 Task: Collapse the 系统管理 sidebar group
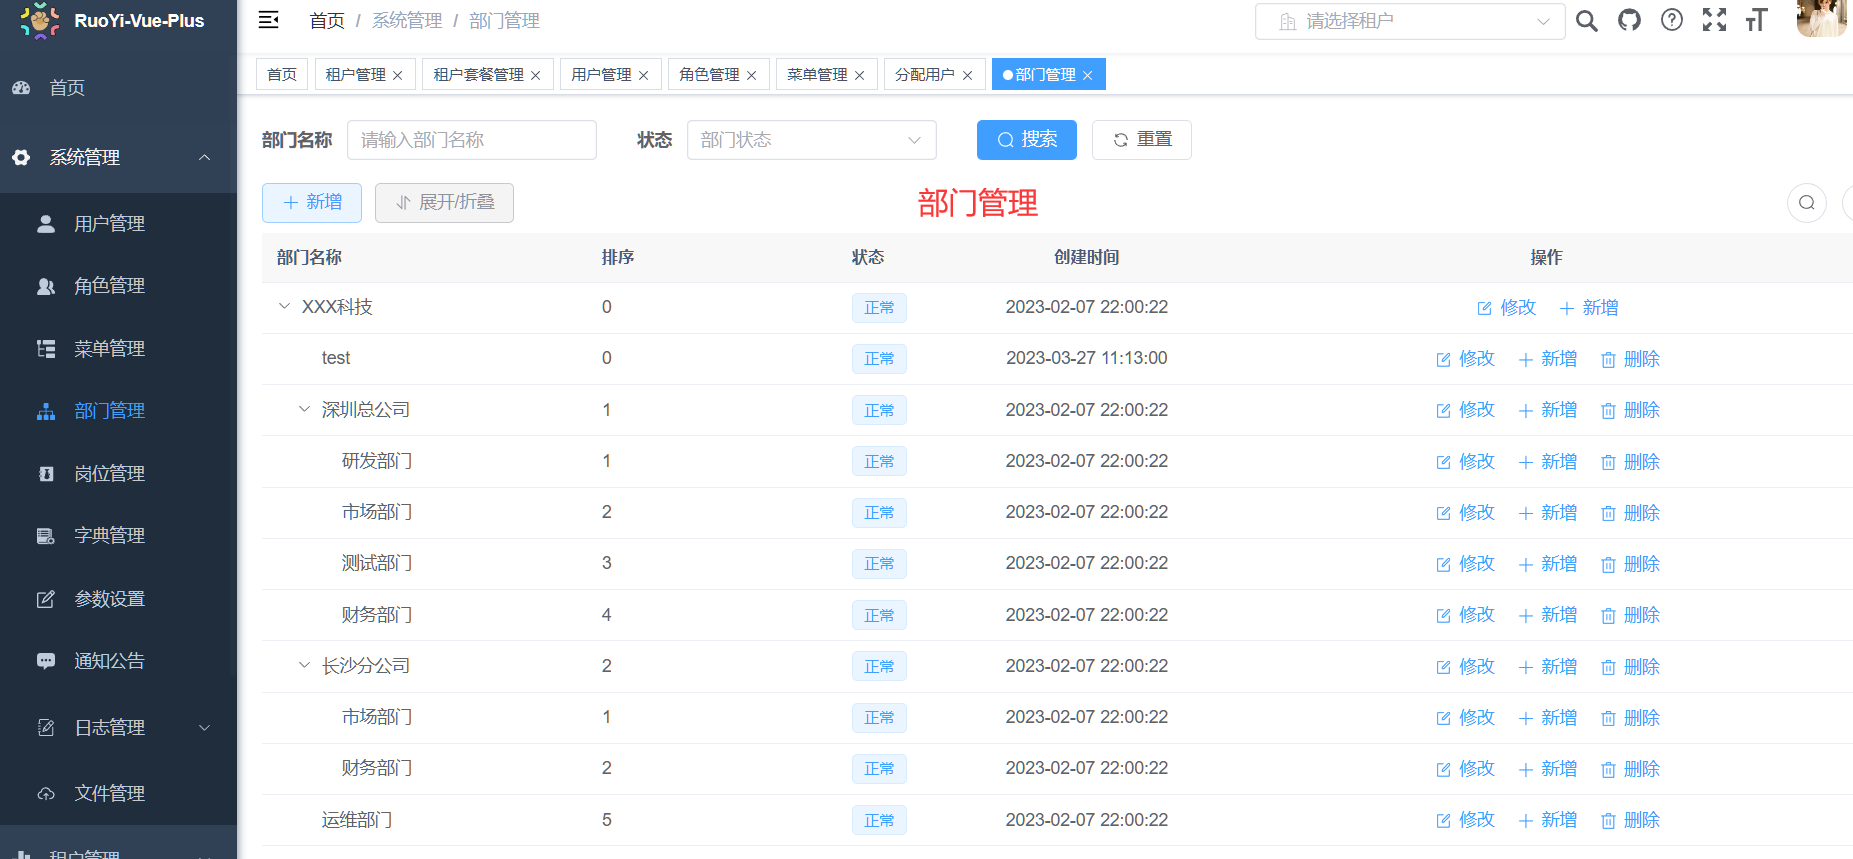point(118,157)
